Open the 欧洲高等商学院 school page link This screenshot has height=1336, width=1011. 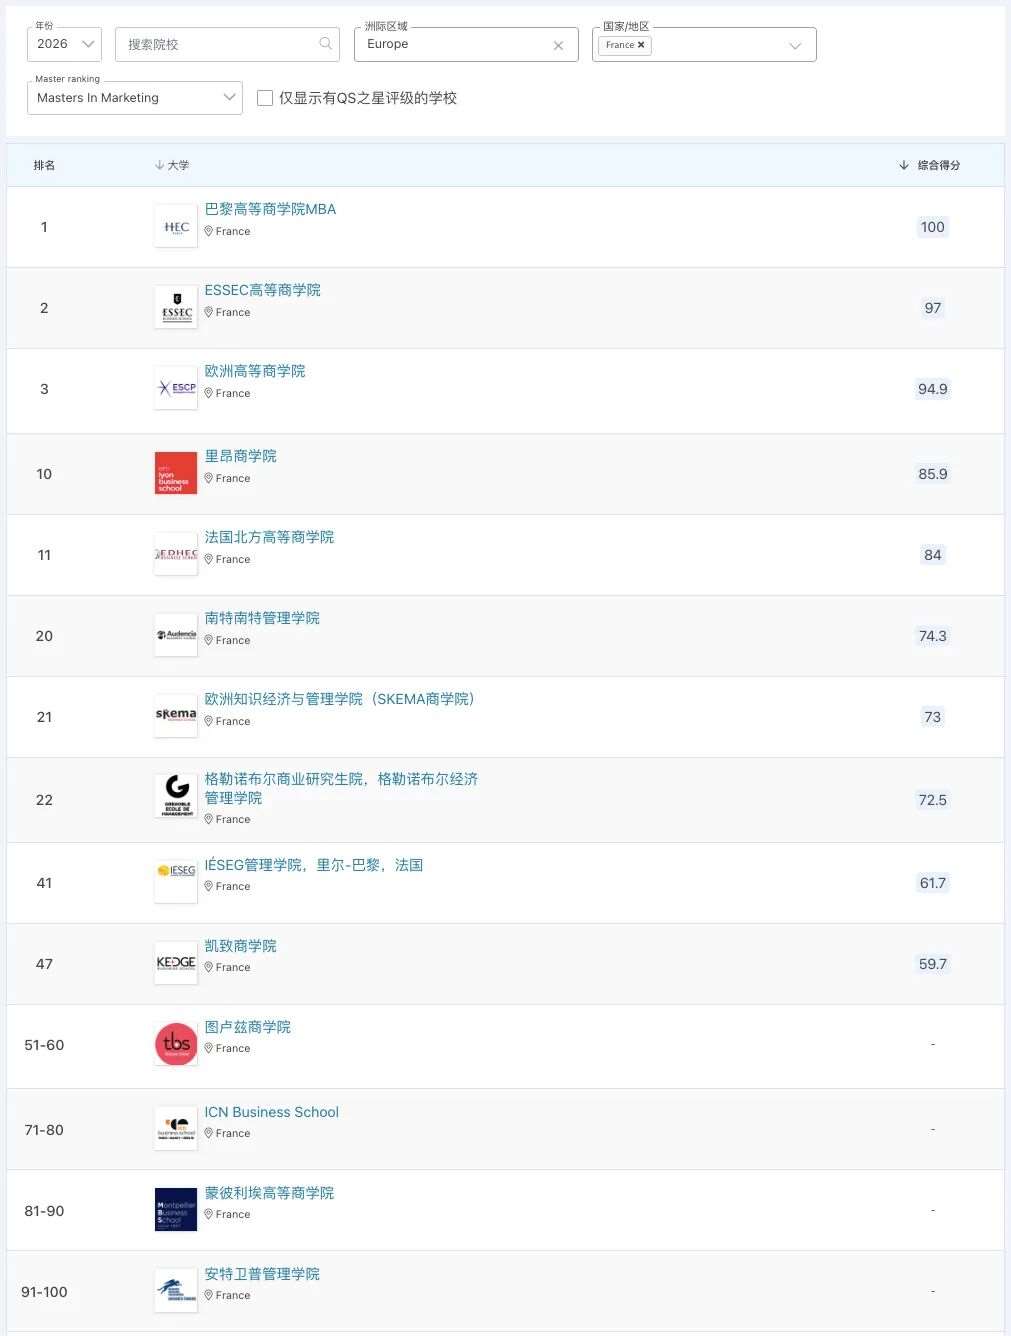pyautogui.click(x=254, y=370)
